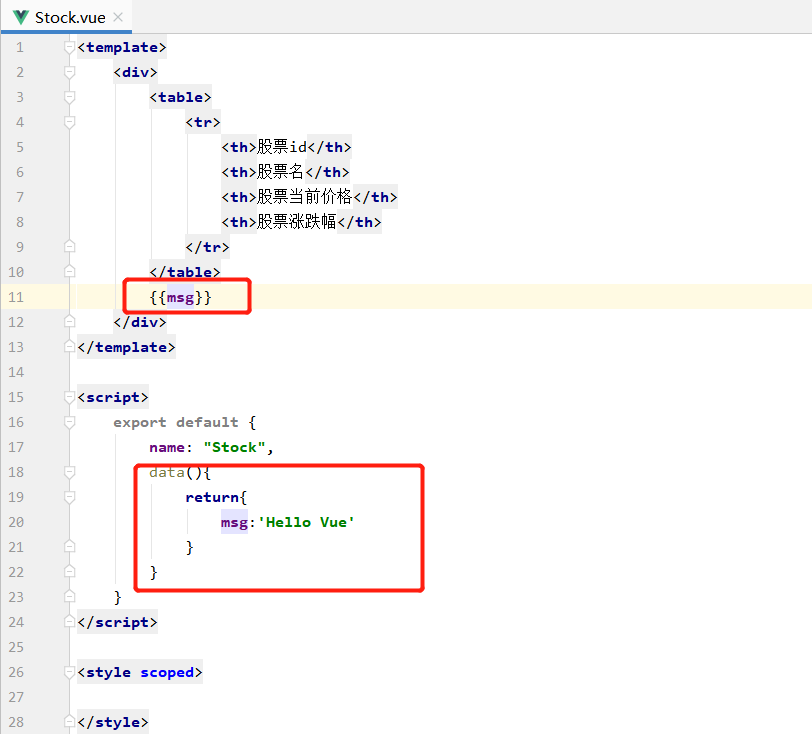The width and height of the screenshot is (812, 734).
Task: Select the Stock.vue editor tab
Action: [x=66, y=17]
